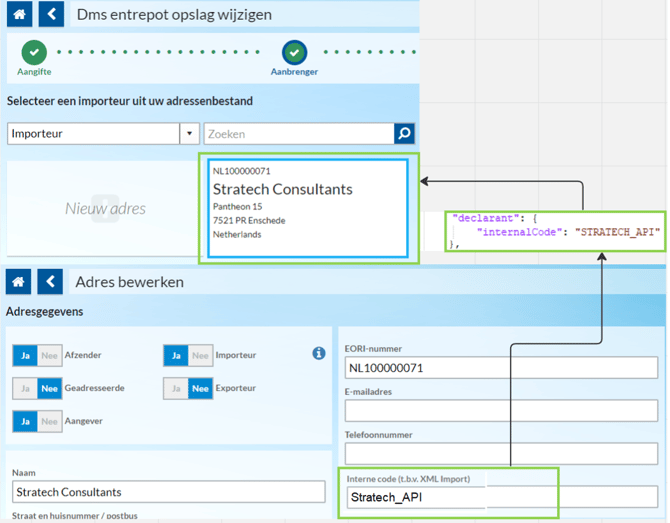Click the home icon beside Dms entrepot title

pos(20,14)
